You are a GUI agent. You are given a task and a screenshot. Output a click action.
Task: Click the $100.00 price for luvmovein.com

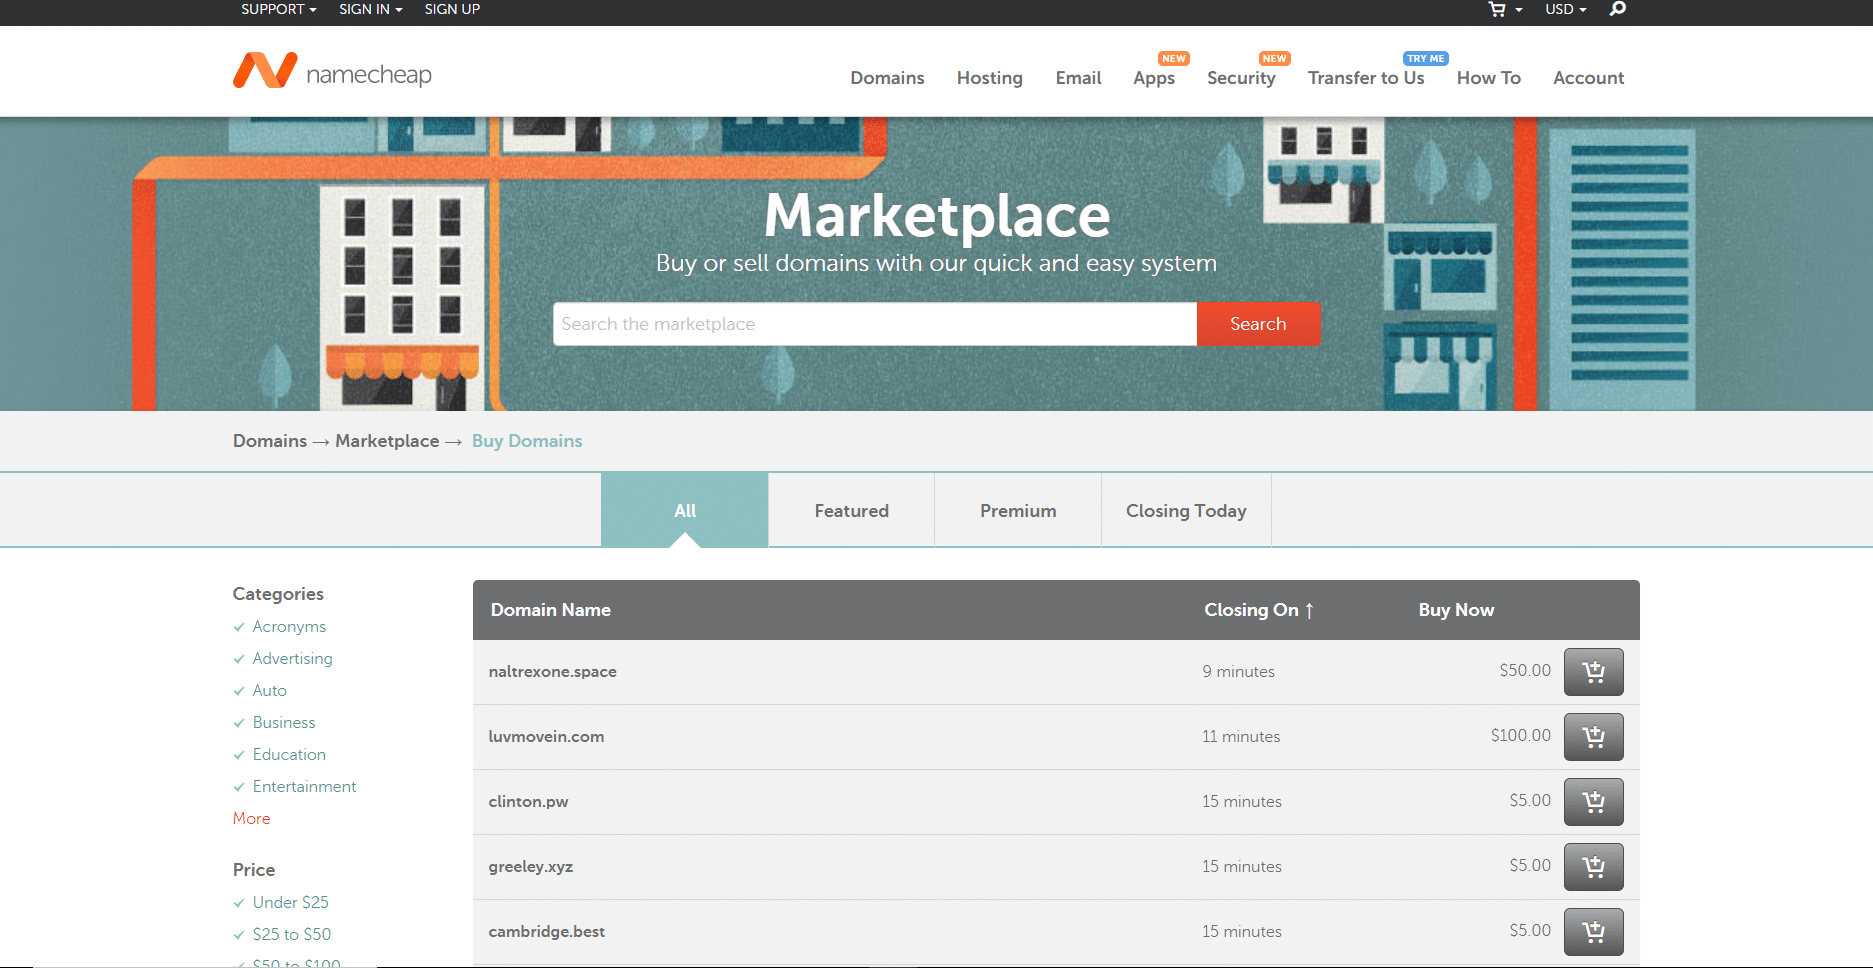1521,736
